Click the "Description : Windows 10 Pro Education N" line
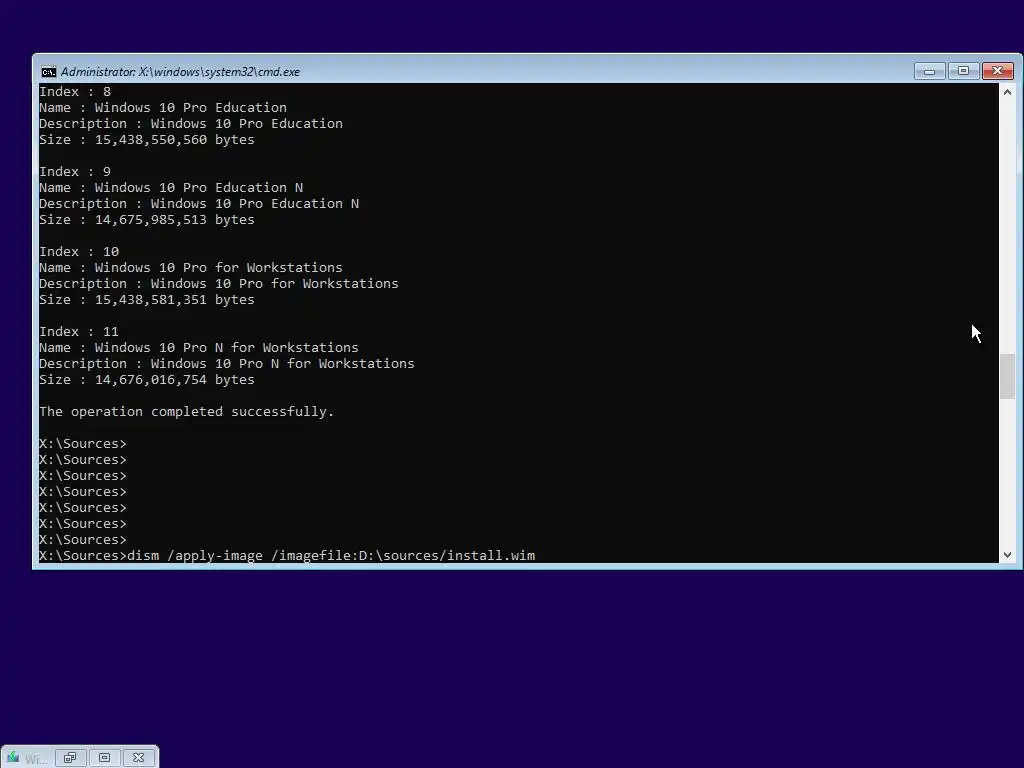The height and width of the screenshot is (768, 1024). point(199,204)
